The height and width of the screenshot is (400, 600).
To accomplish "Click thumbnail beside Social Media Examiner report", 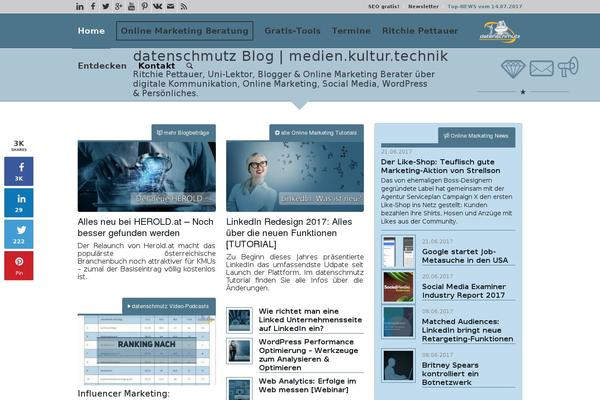I will click(x=398, y=287).
